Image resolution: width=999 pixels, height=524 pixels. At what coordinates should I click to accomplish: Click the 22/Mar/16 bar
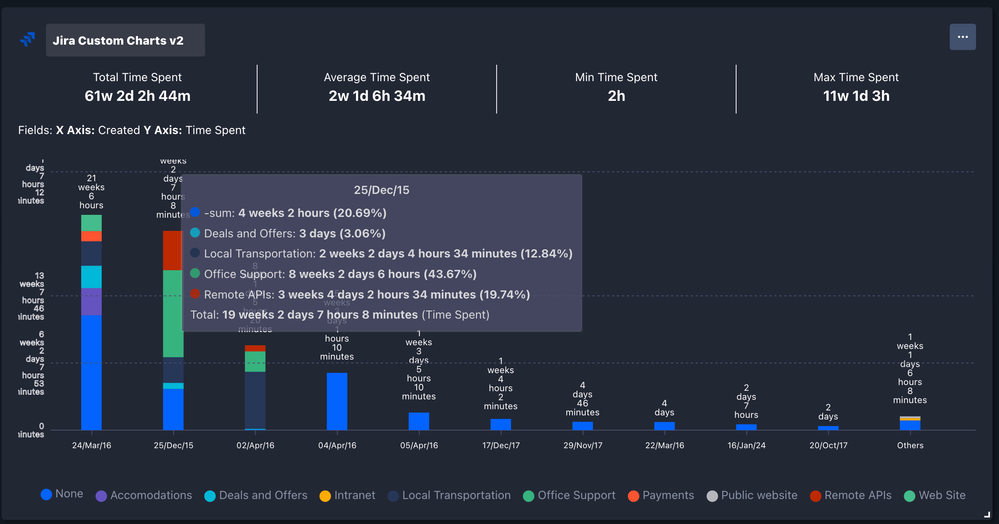coord(665,426)
